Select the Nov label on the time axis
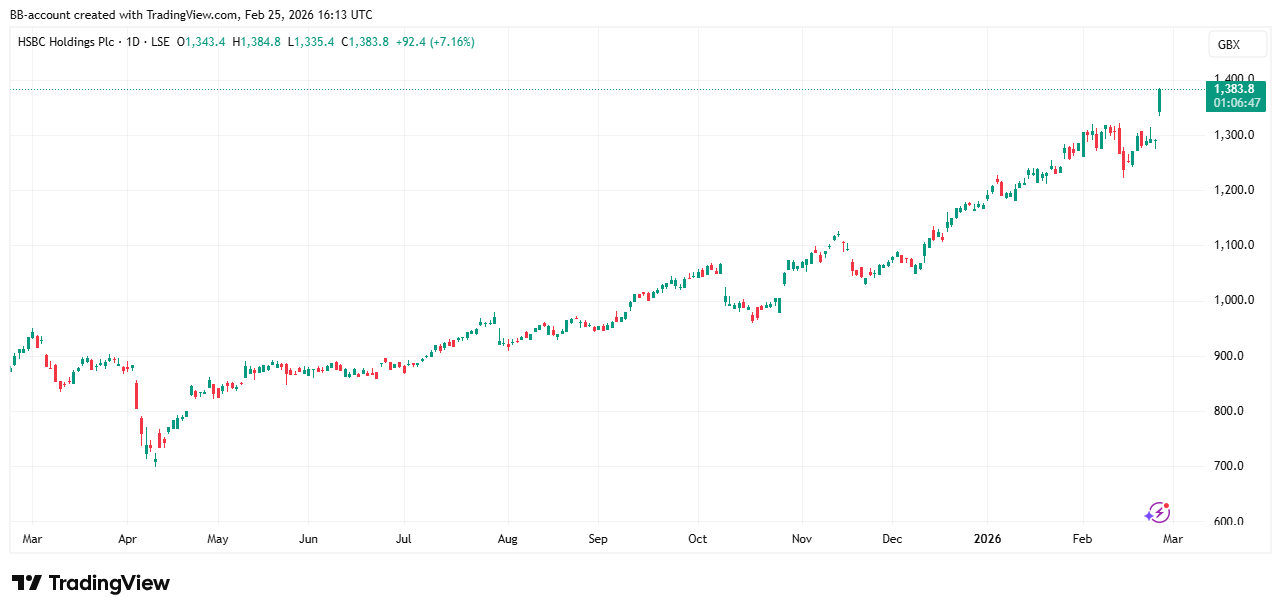1281x613 pixels. tap(801, 539)
